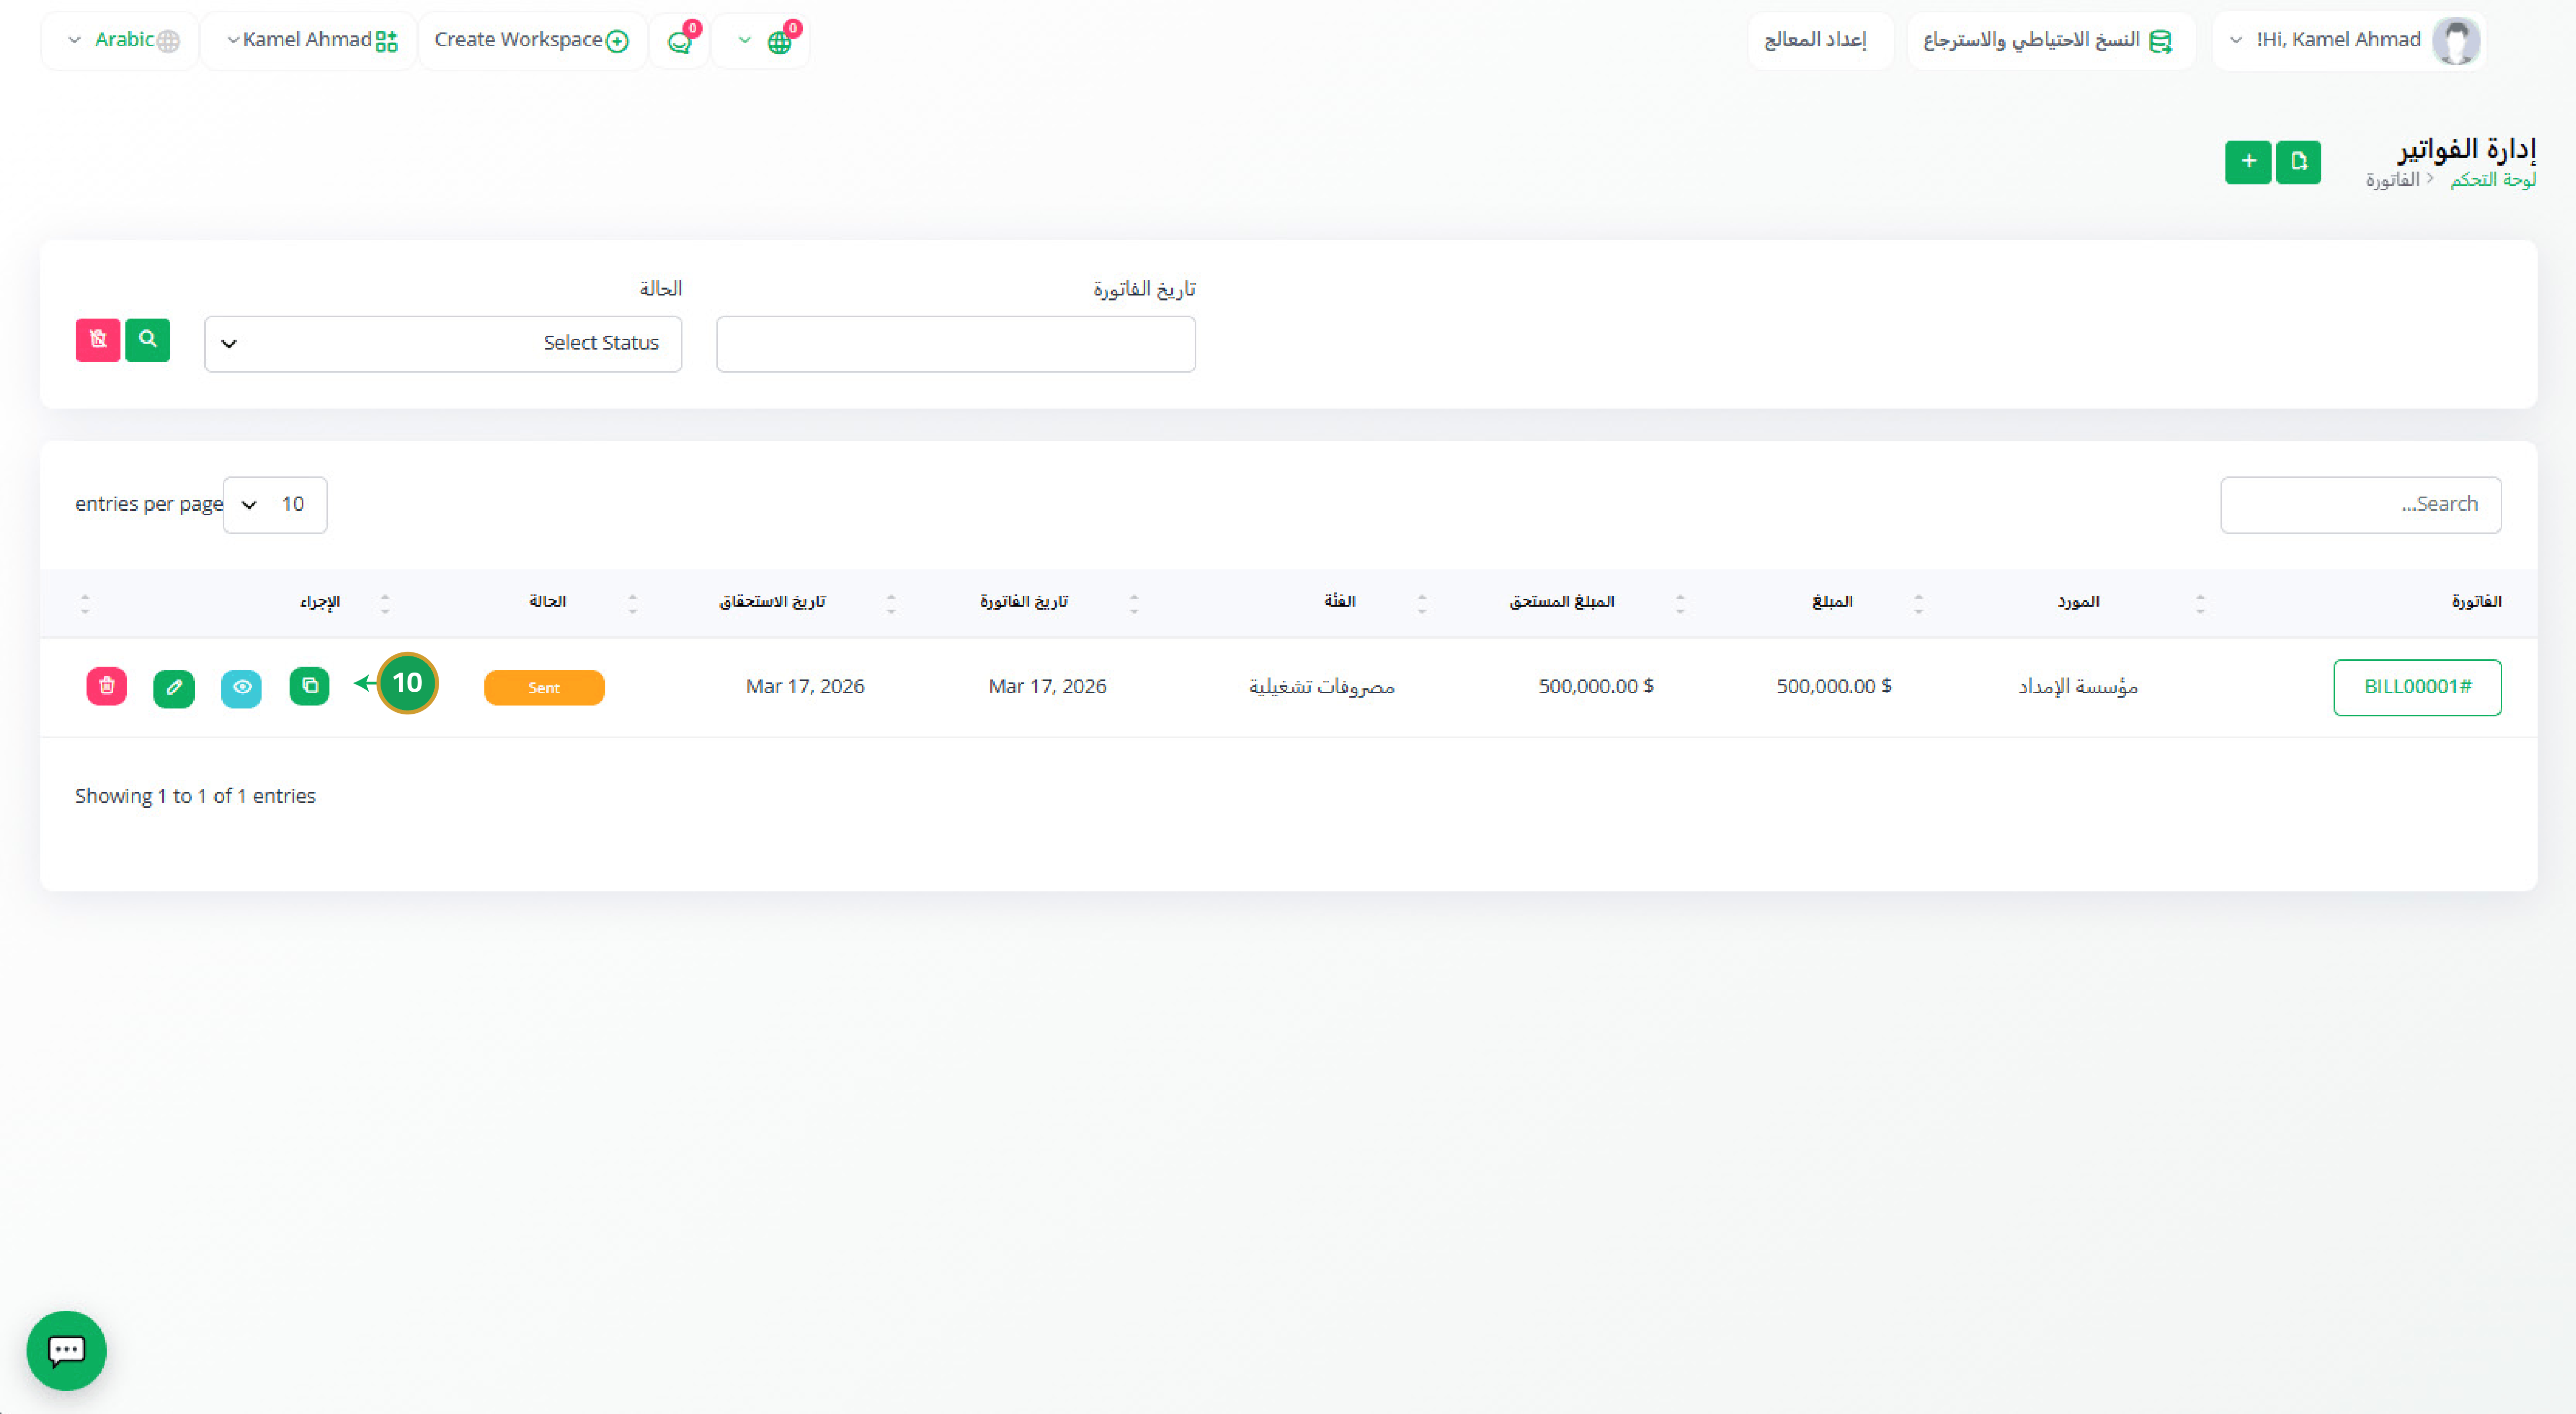Screen dimensions: 2576x1414
Task: Delete bill BILL00001 with trash icon
Action: [x=107, y=686]
